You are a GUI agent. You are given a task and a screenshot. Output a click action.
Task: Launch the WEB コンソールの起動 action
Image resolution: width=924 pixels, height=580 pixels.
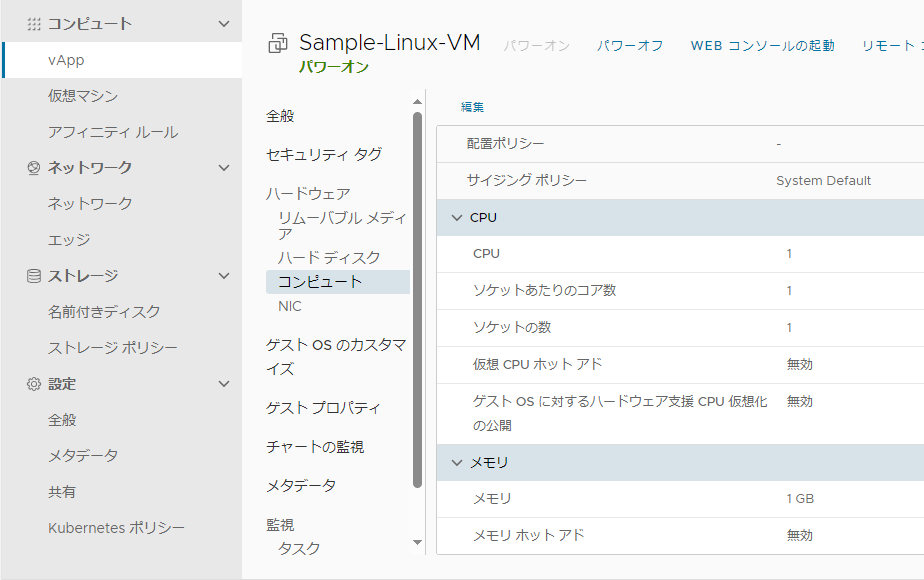point(762,46)
